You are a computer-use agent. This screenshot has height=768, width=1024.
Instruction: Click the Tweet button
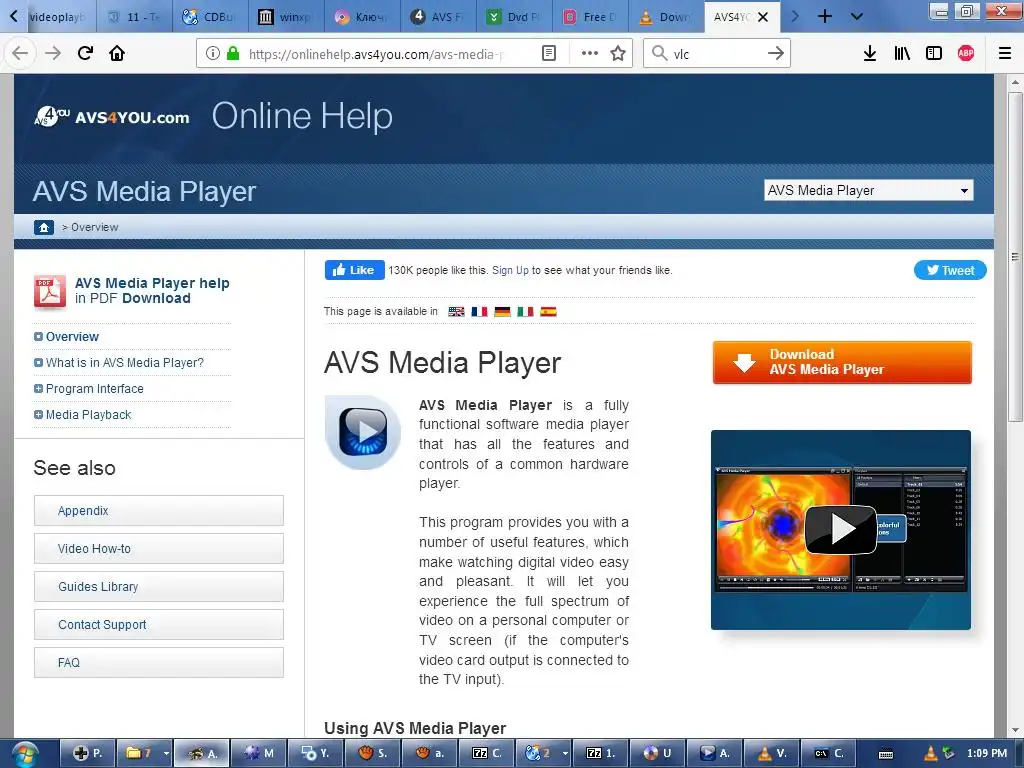coord(950,270)
